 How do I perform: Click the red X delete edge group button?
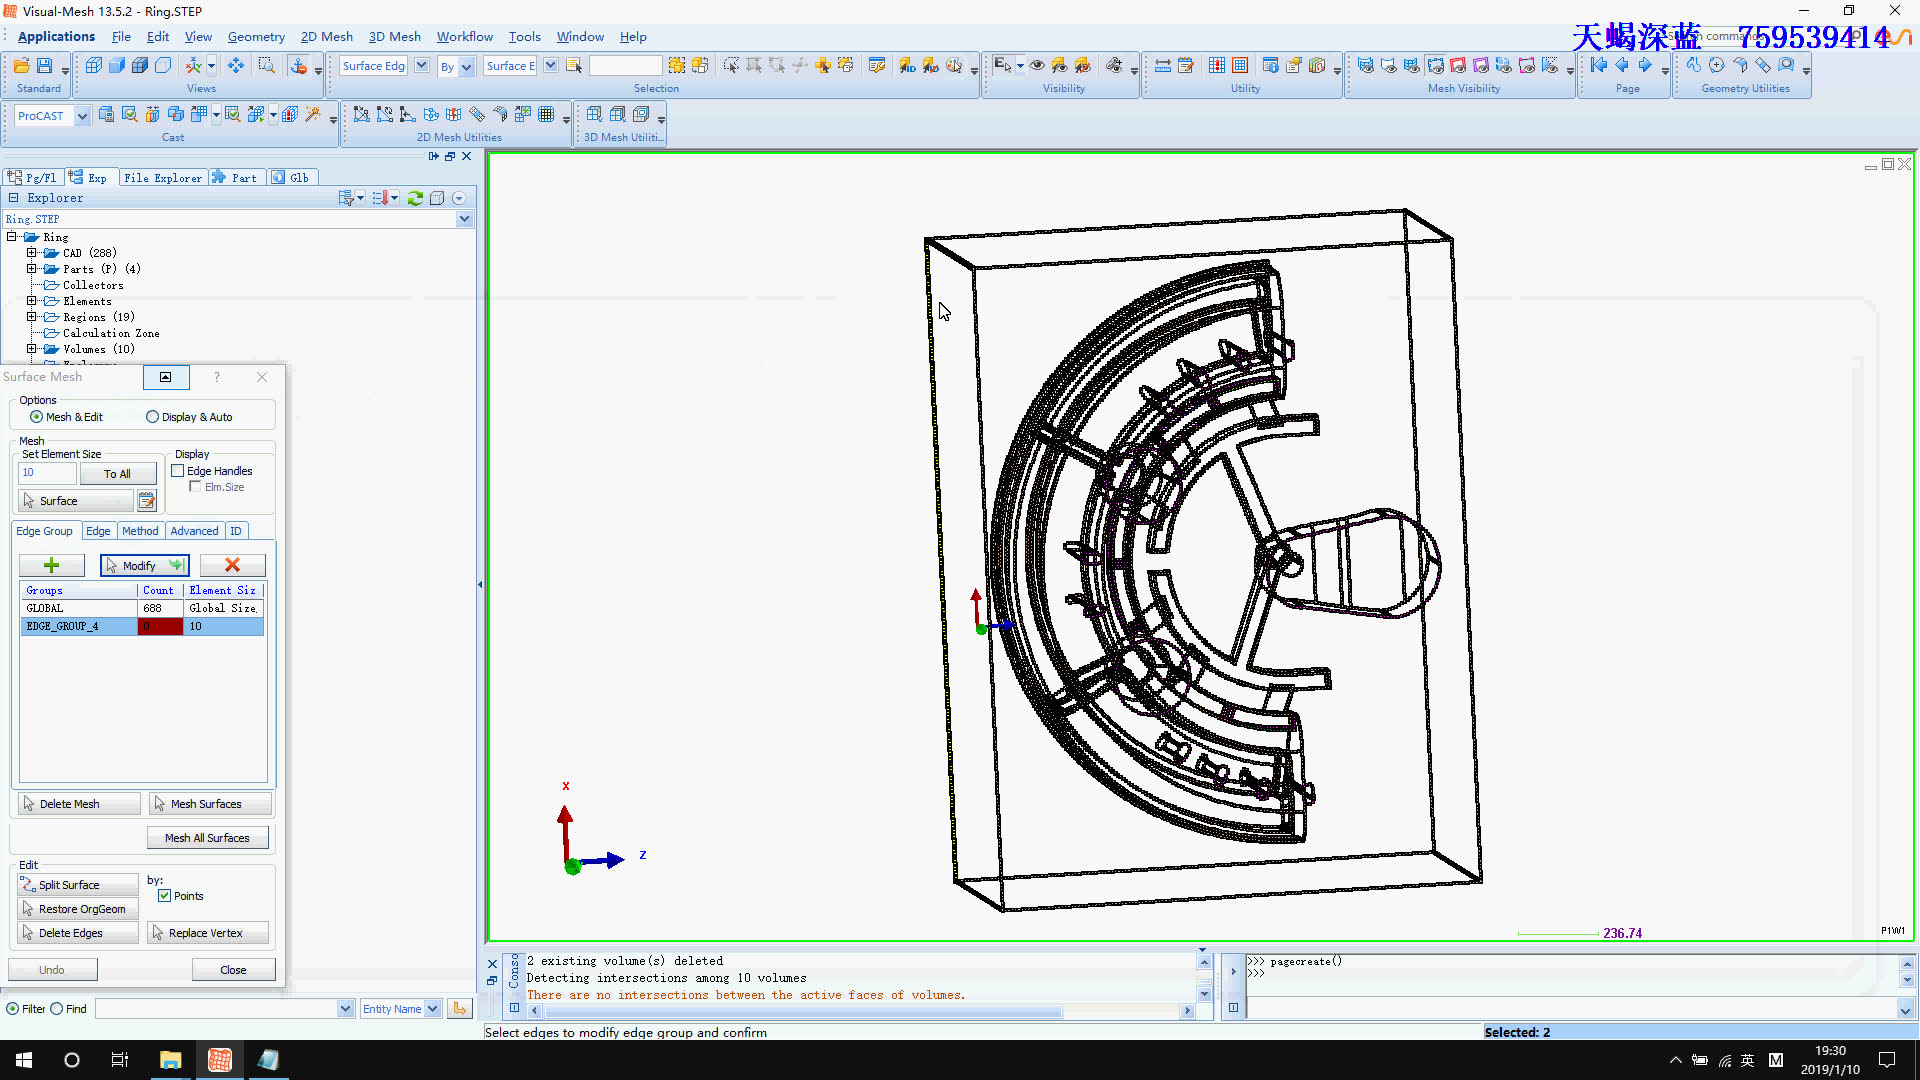[x=232, y=565]
